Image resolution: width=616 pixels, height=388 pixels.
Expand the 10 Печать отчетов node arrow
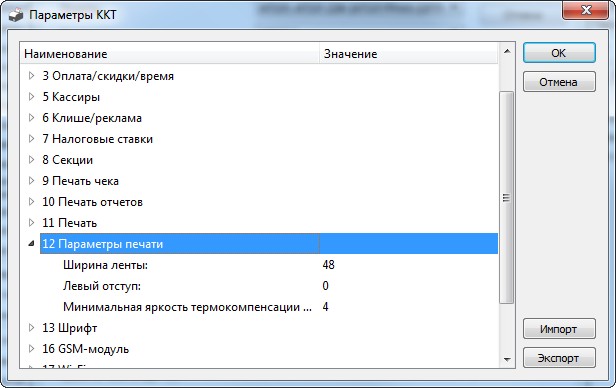[31, 202]
